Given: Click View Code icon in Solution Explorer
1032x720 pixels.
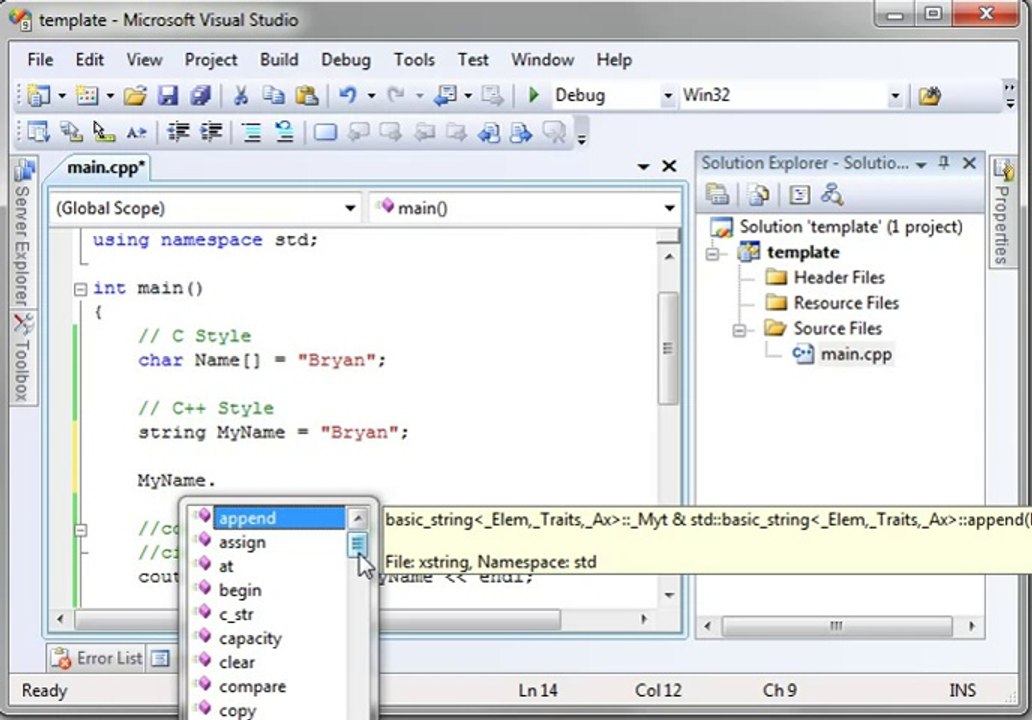Looking at the screenshot, I should pyautogui.click(x=799, y=195).
